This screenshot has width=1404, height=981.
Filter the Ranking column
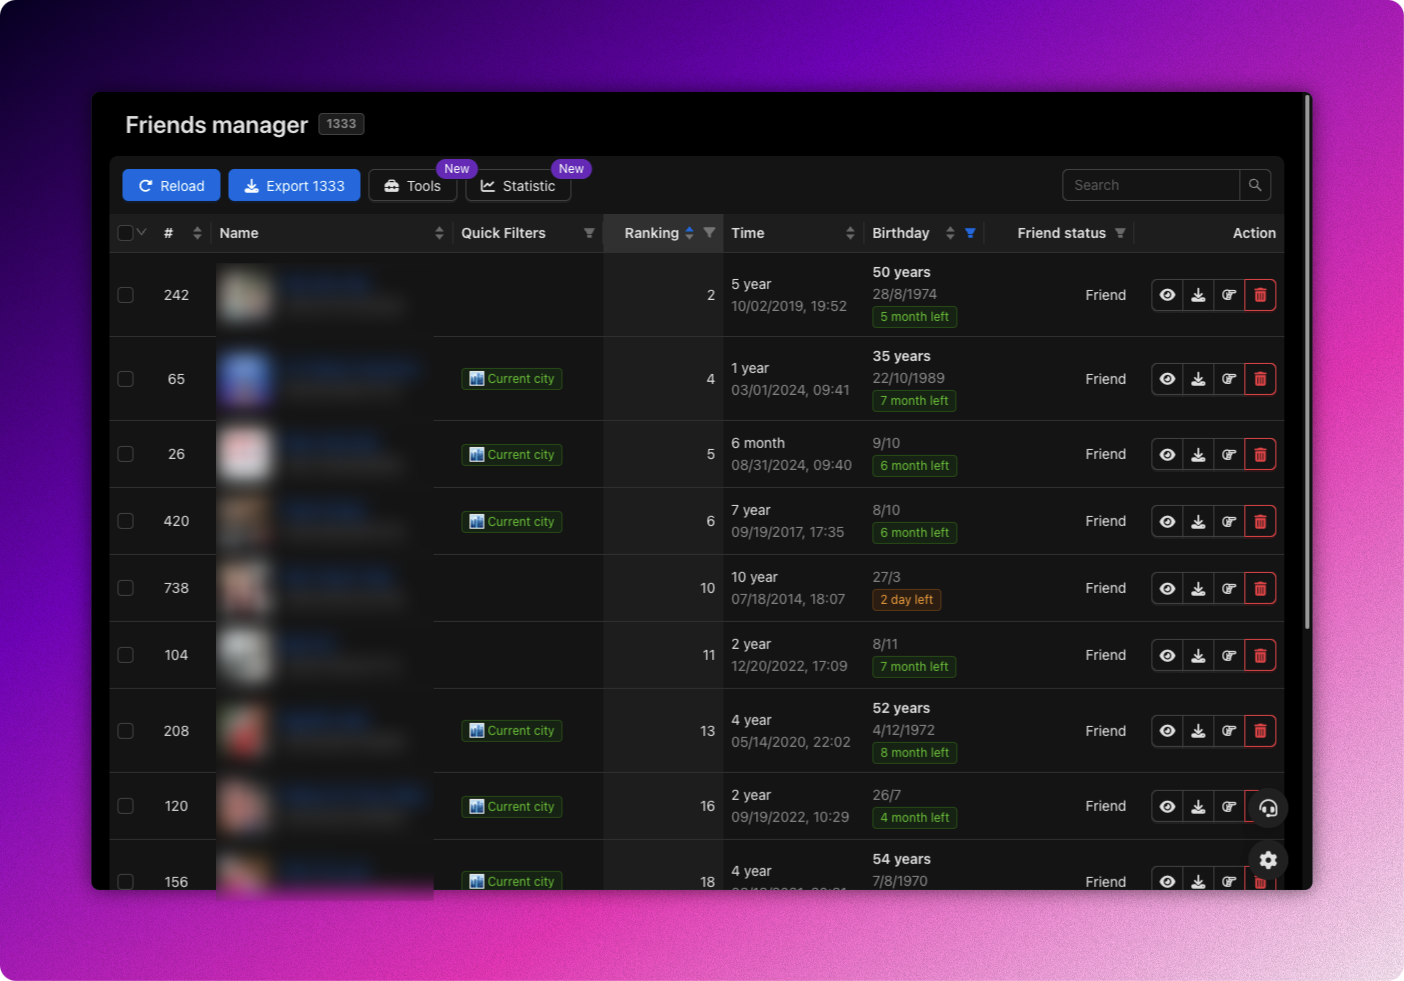[709, 233]
